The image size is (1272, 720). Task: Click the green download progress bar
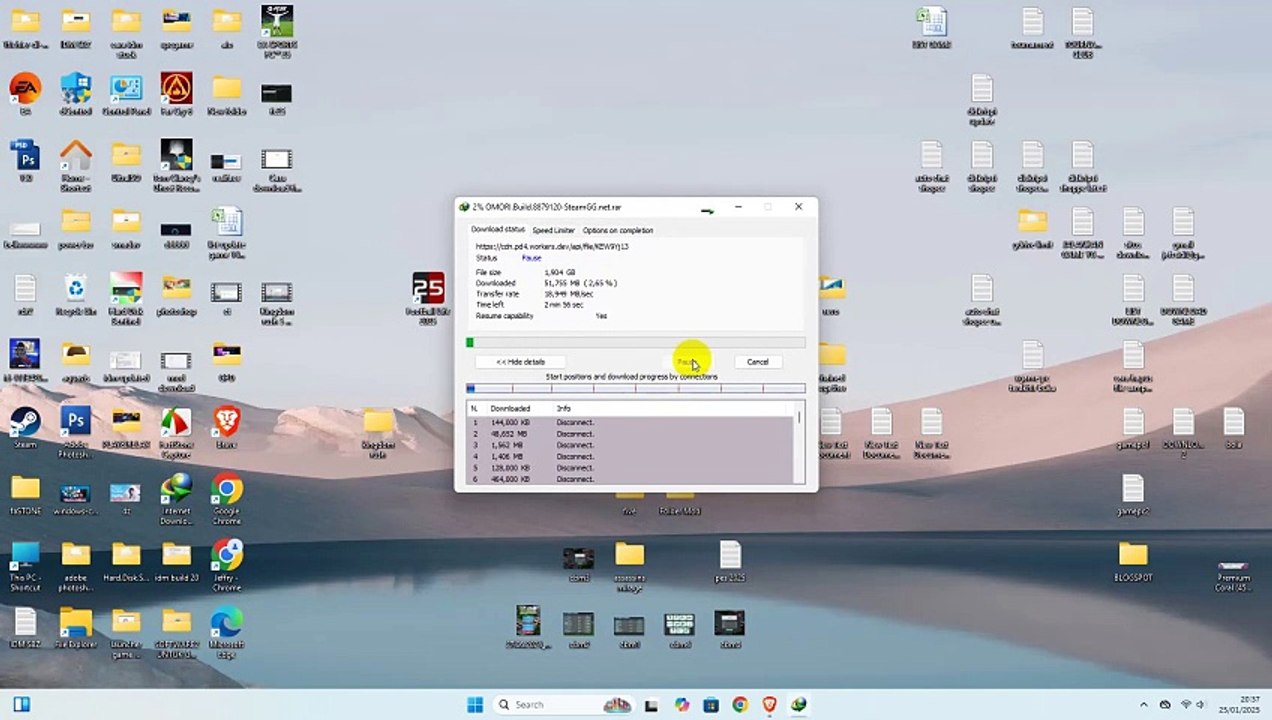[635, 343]
